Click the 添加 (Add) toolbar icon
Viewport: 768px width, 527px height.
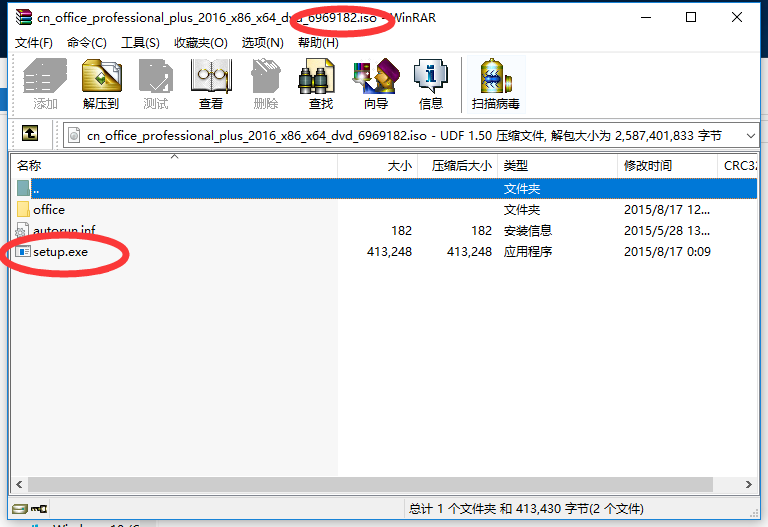tap(45, 83)
